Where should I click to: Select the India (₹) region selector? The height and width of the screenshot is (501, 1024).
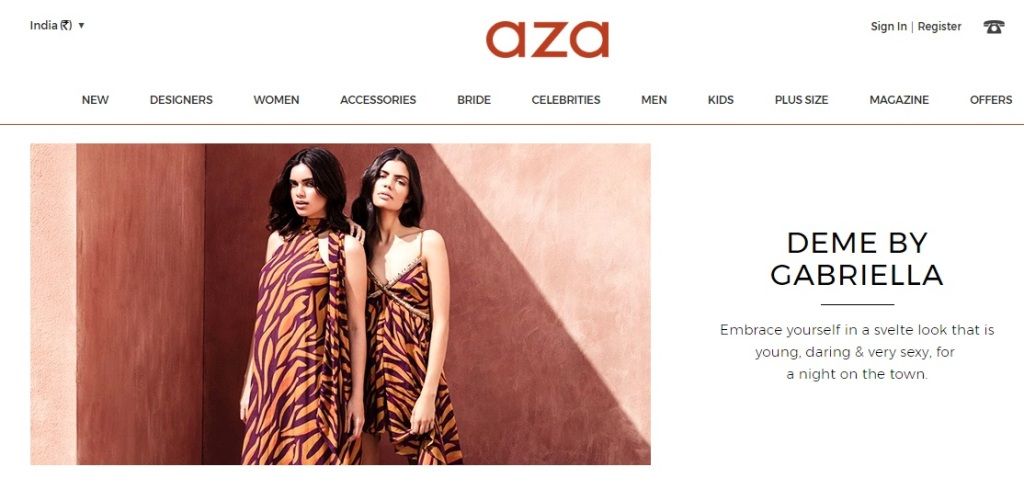[57, 25]
